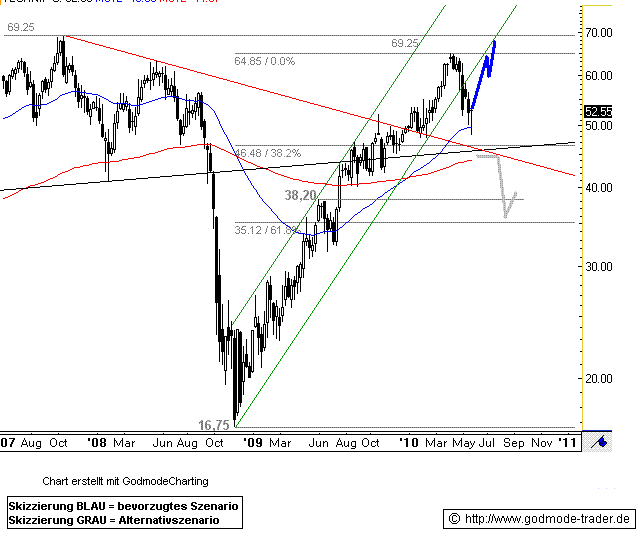Click the 35.12 / 61.8% Fibonacci label
Image resolution: width=639 pixels, height=555 pixels.
(x=266, y=229)
